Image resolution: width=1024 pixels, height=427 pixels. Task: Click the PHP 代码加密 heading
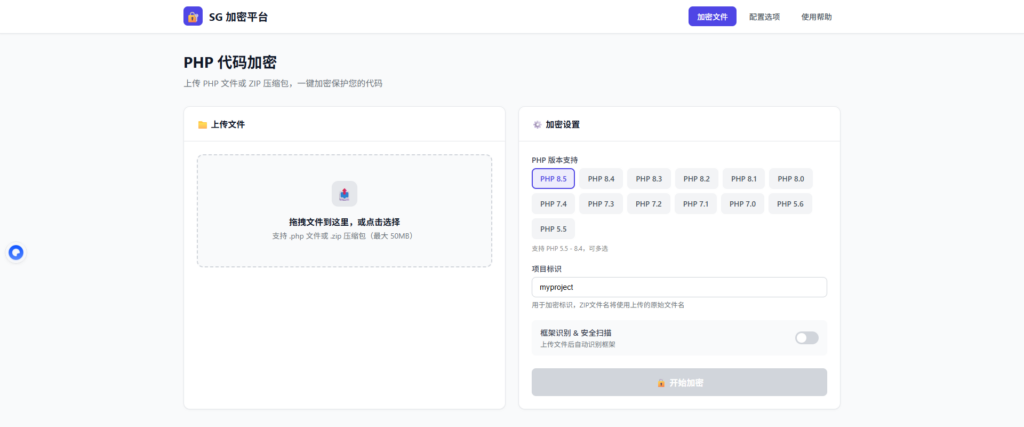(230, 63)
